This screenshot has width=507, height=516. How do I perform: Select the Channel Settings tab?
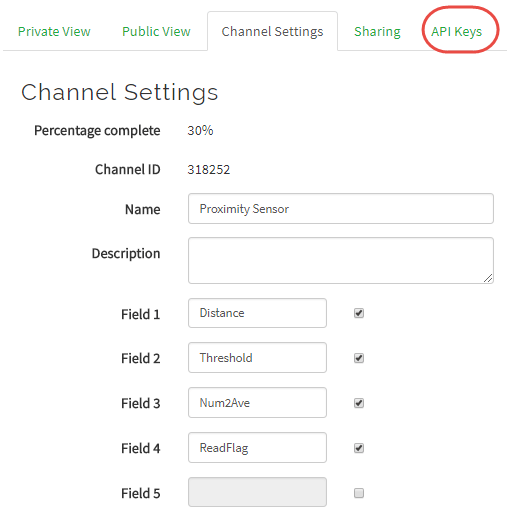point(272,32)
